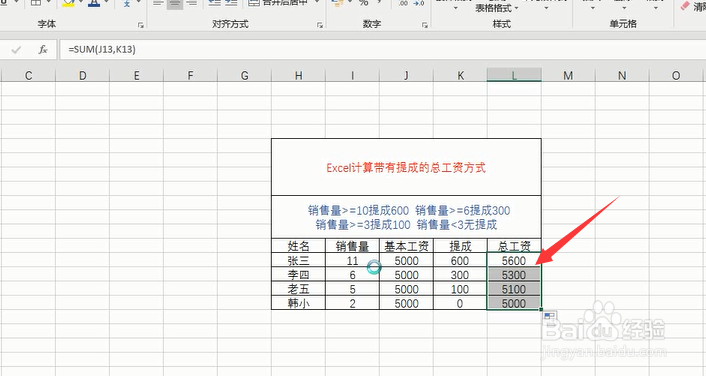Select column H header

(x=299, y=75)
